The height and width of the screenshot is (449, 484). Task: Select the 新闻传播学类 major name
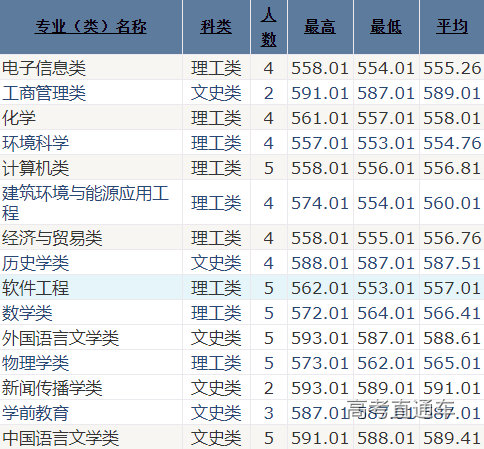(52, 388)
